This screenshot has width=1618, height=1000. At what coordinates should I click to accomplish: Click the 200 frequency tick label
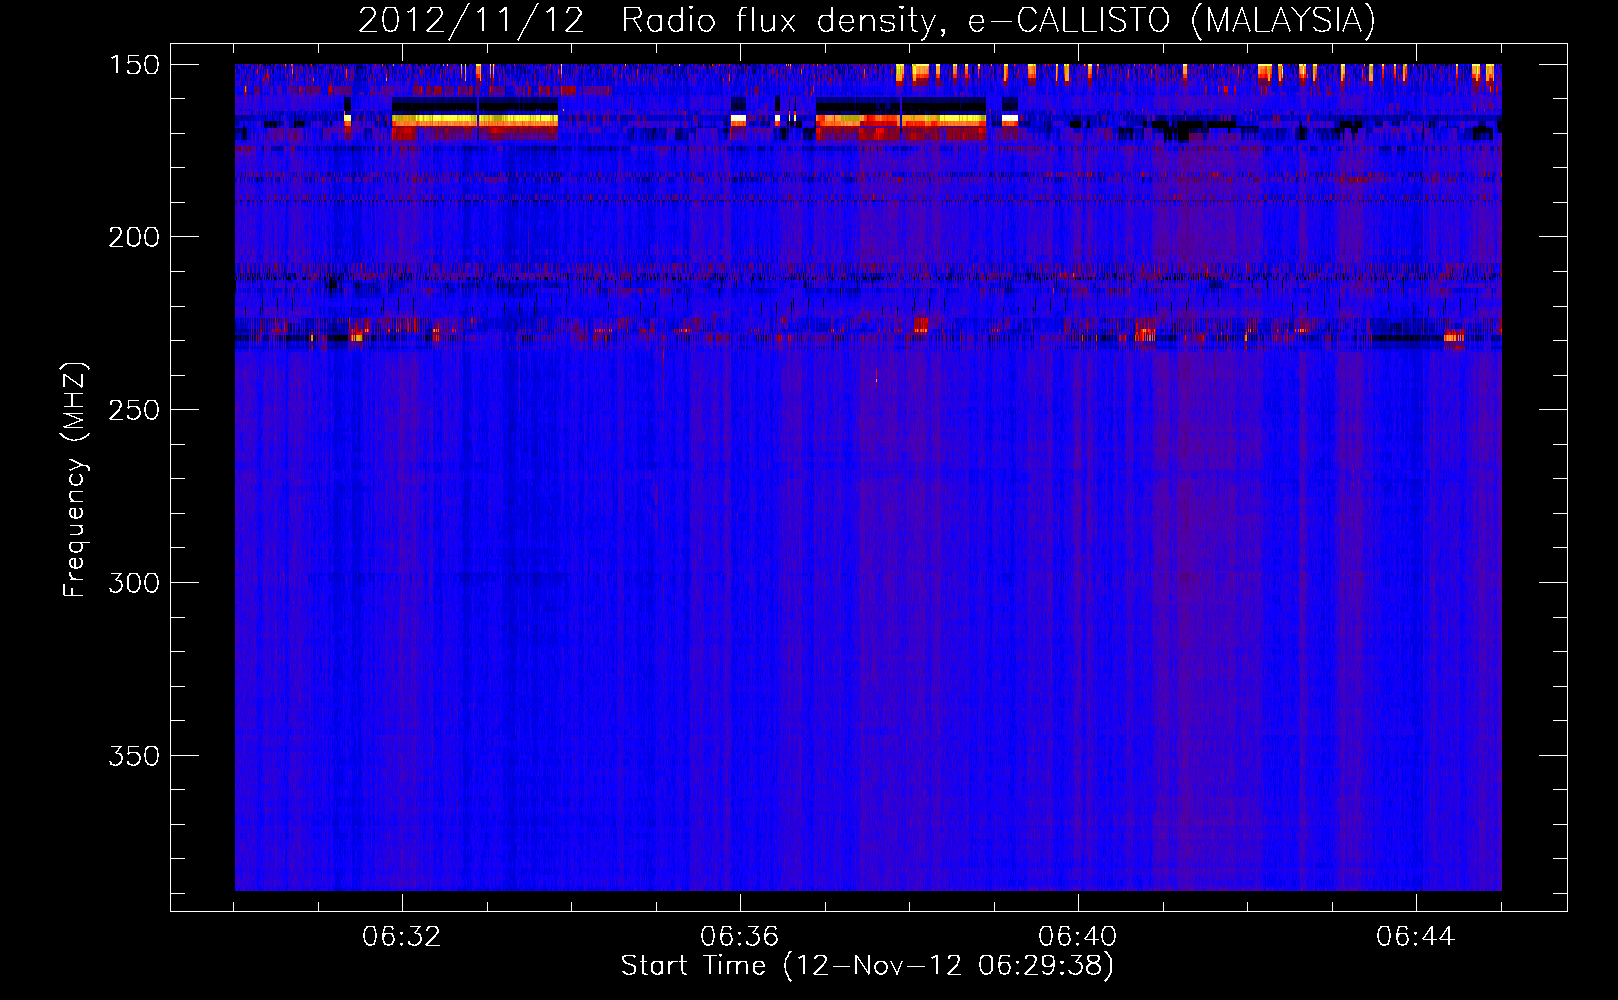(134, 237)
